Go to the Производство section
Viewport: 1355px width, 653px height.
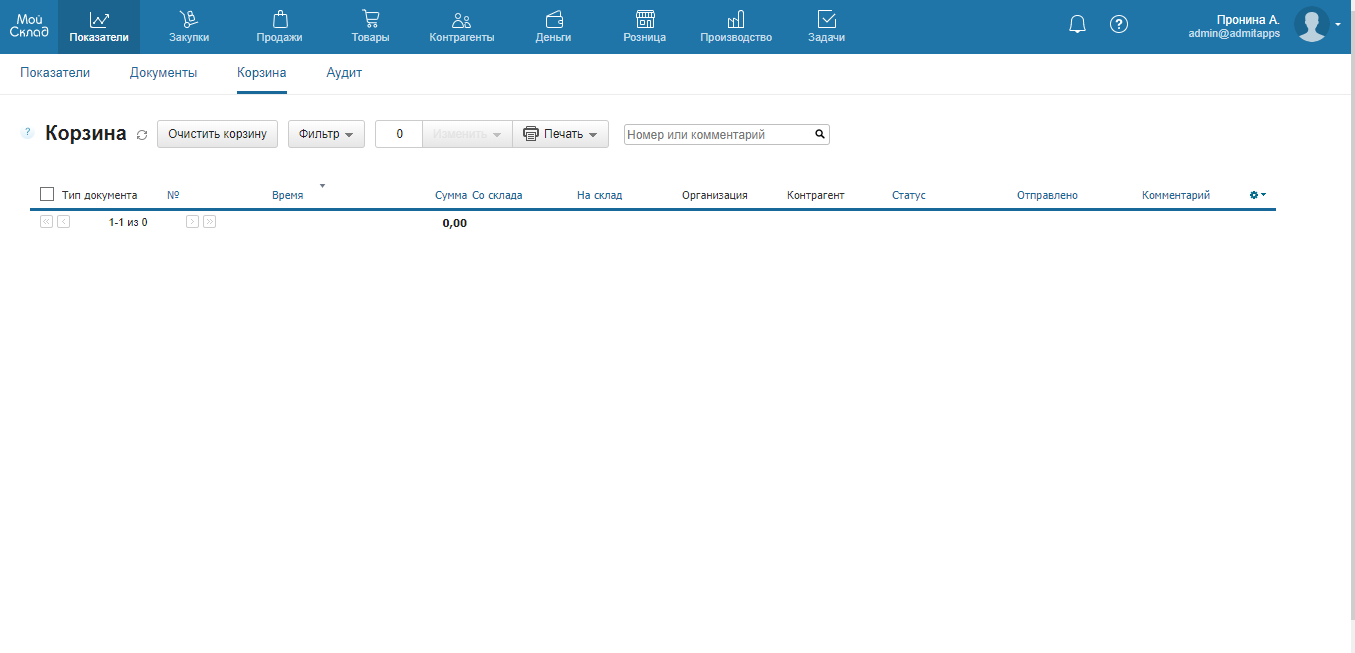click(736, 26)
